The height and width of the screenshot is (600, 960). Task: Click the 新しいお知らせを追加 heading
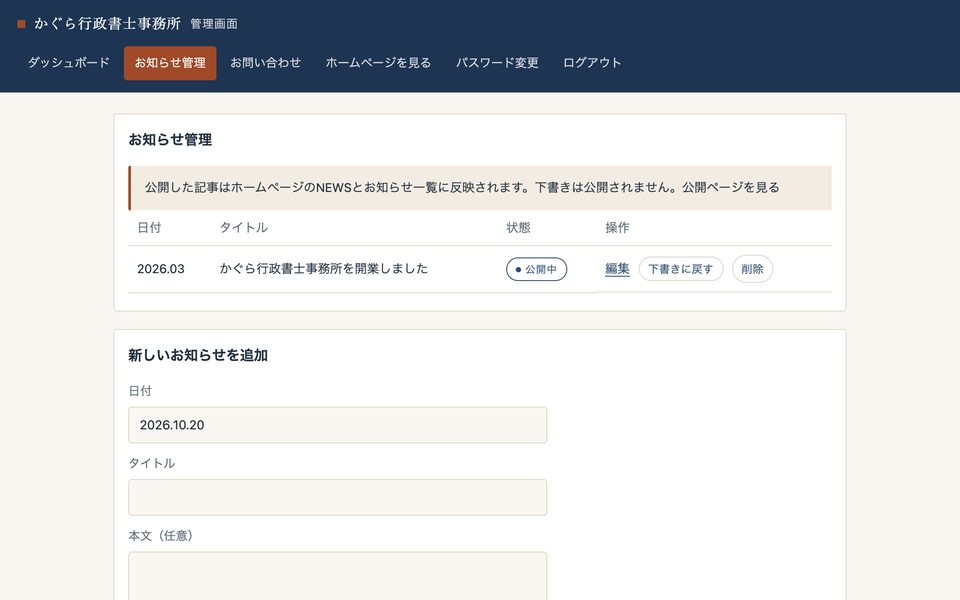198,355
